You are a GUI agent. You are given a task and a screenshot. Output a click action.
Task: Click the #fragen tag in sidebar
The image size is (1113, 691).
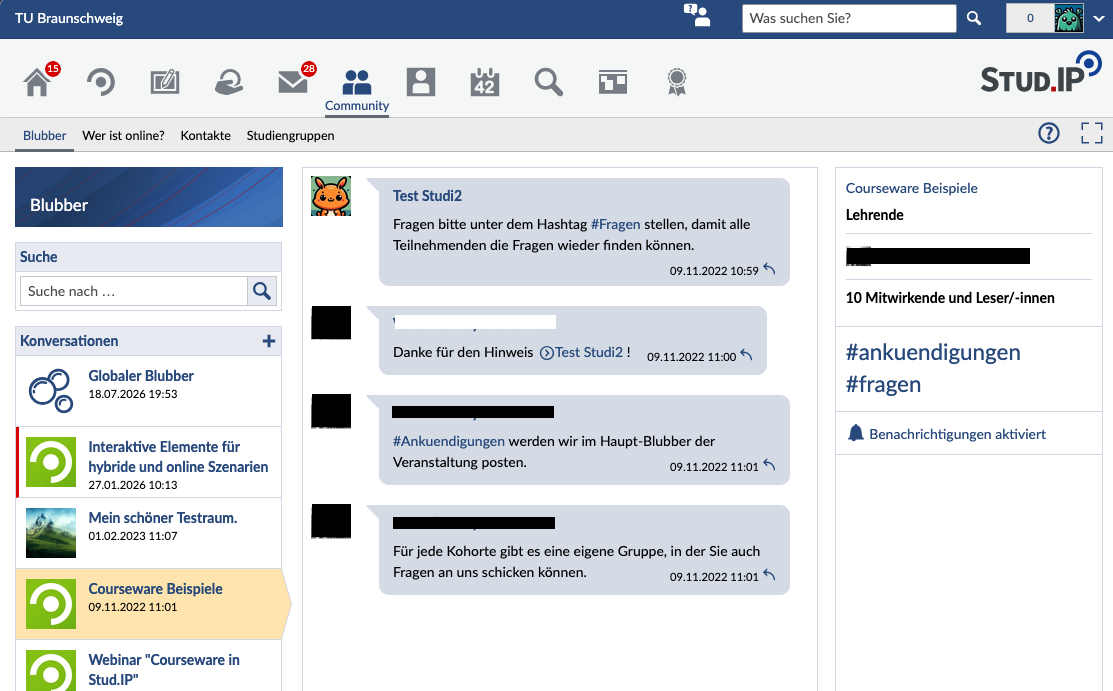tap(883, 384)
